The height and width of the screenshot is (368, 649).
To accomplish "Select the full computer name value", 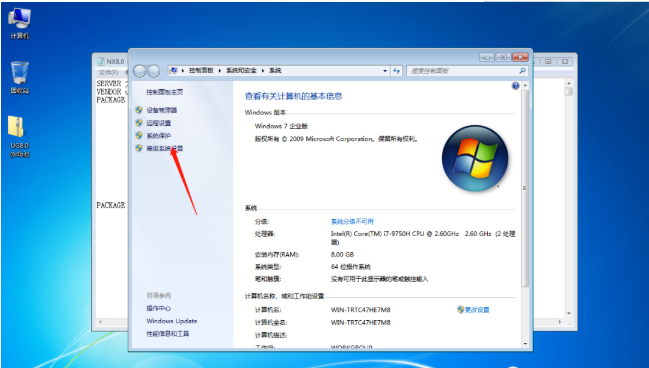I will coord(361,322).
